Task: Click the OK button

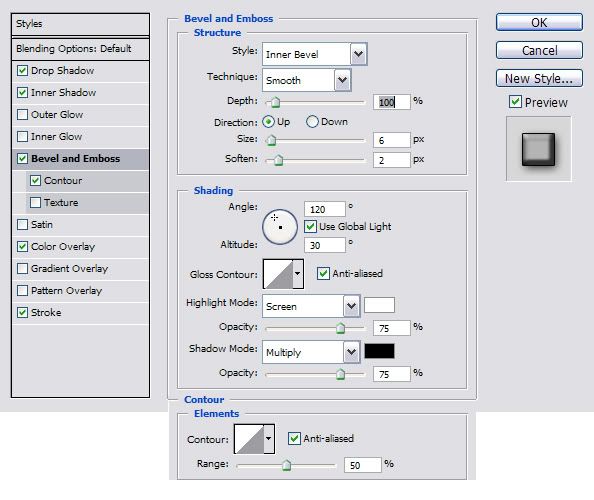Action: coord(539,22)
